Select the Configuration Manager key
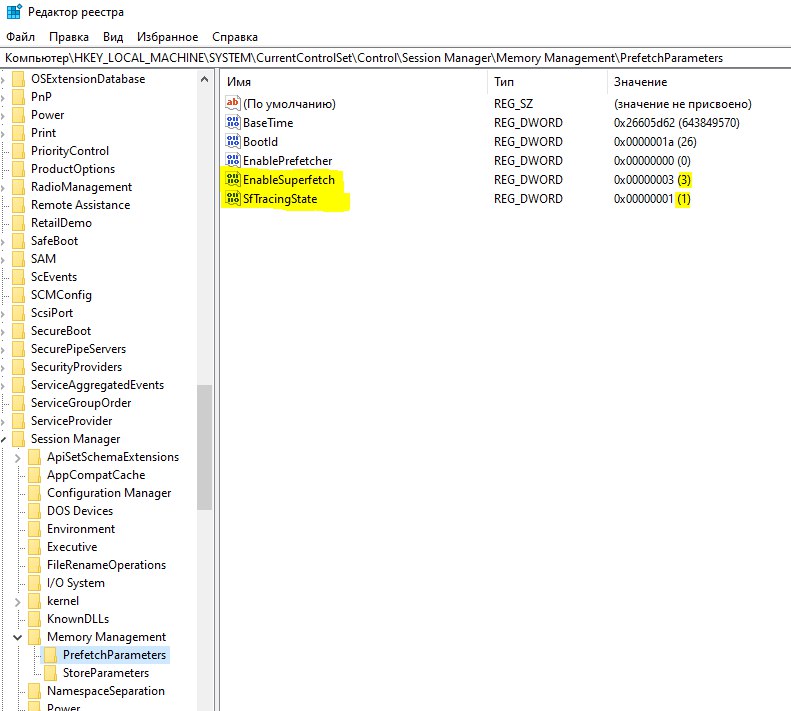This screenshot has width=791, height=711. pos(109,493)
